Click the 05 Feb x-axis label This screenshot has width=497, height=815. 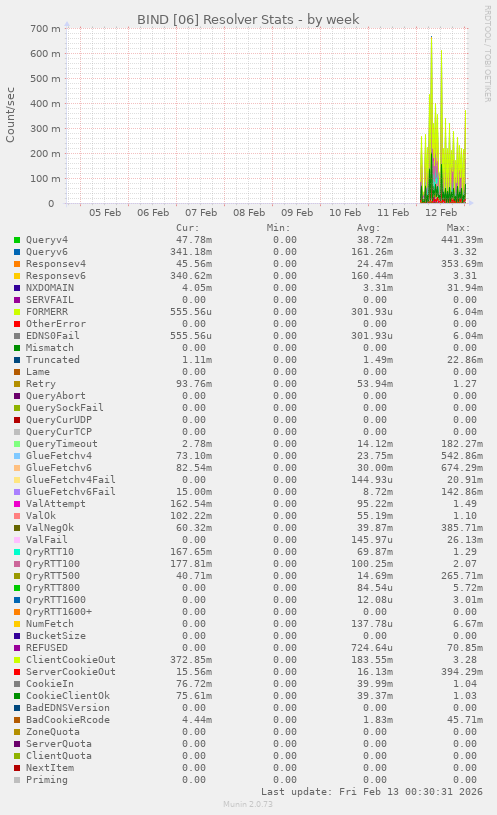105,213
